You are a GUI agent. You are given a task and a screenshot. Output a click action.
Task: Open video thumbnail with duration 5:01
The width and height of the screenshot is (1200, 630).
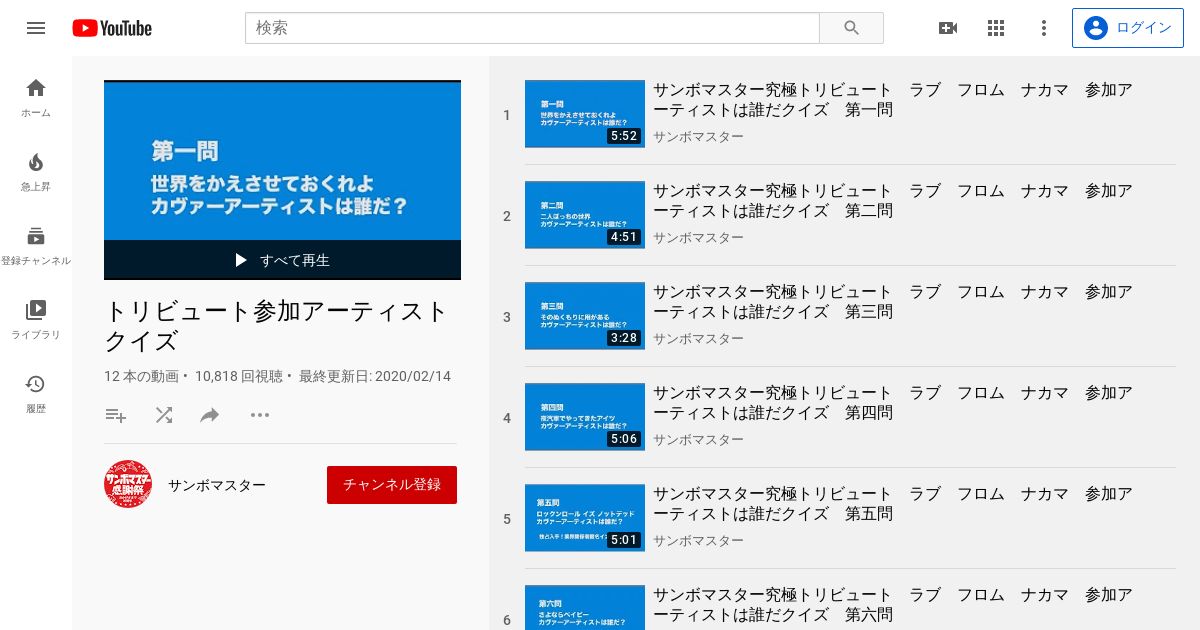(x=585, y=518)
